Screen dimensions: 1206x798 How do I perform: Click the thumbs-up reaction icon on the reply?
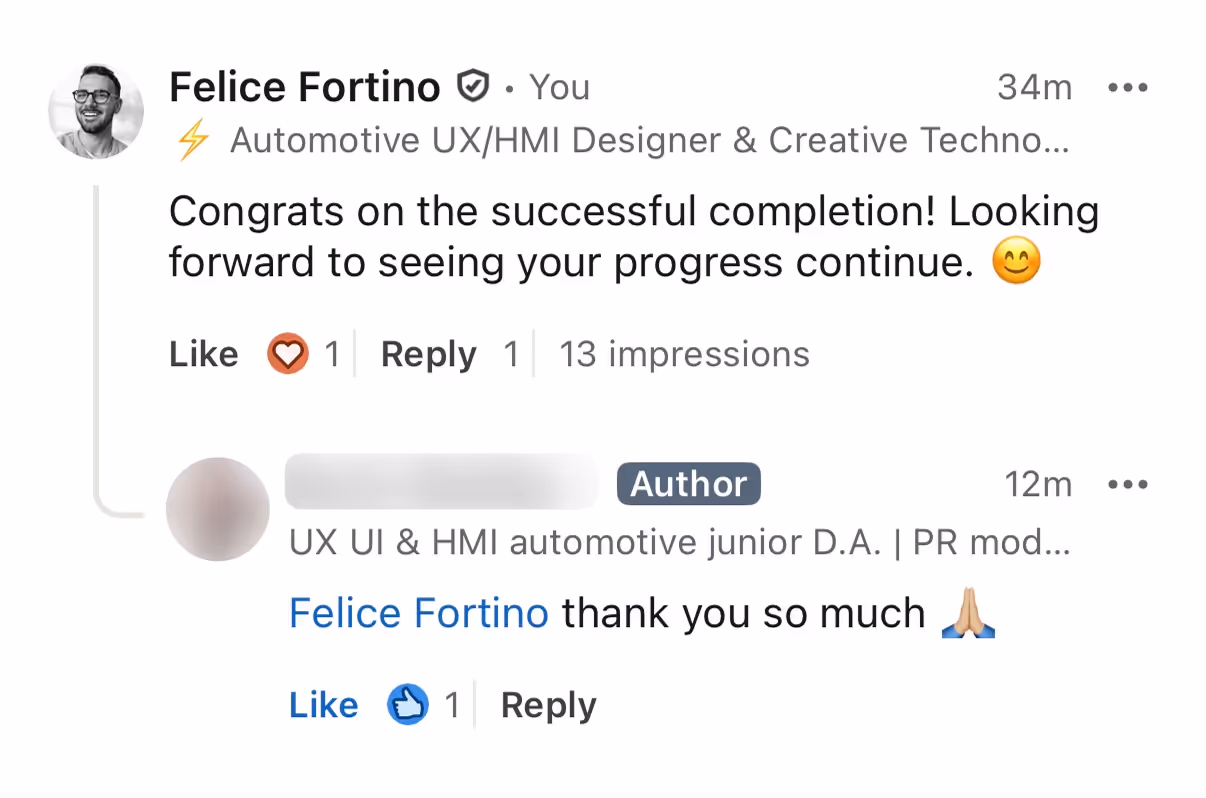pos(408,704)
